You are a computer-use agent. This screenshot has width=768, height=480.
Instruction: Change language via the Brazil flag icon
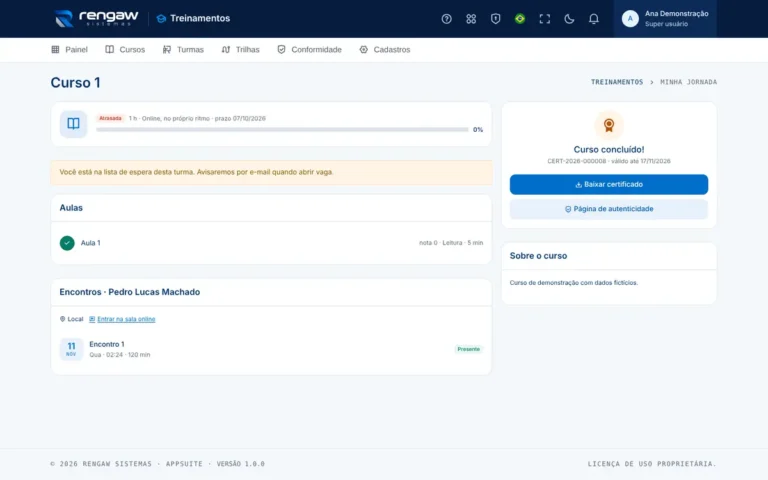(520, 19)
